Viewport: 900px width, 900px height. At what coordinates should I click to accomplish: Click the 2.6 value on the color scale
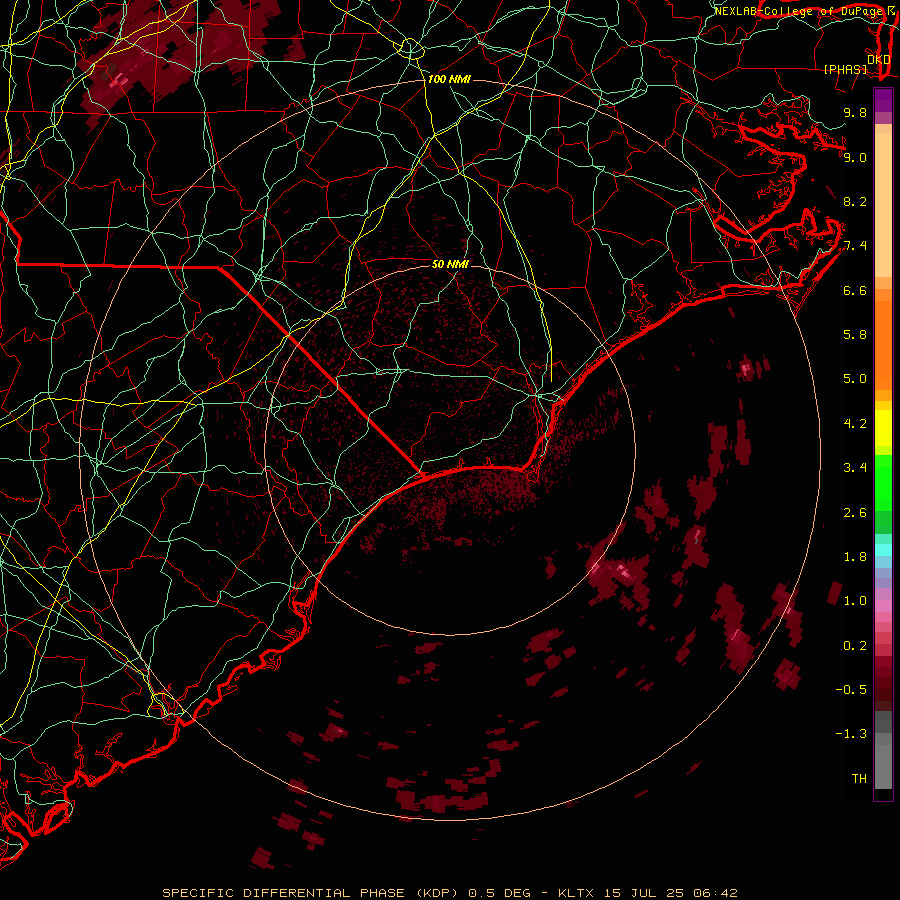click(855, 513)
